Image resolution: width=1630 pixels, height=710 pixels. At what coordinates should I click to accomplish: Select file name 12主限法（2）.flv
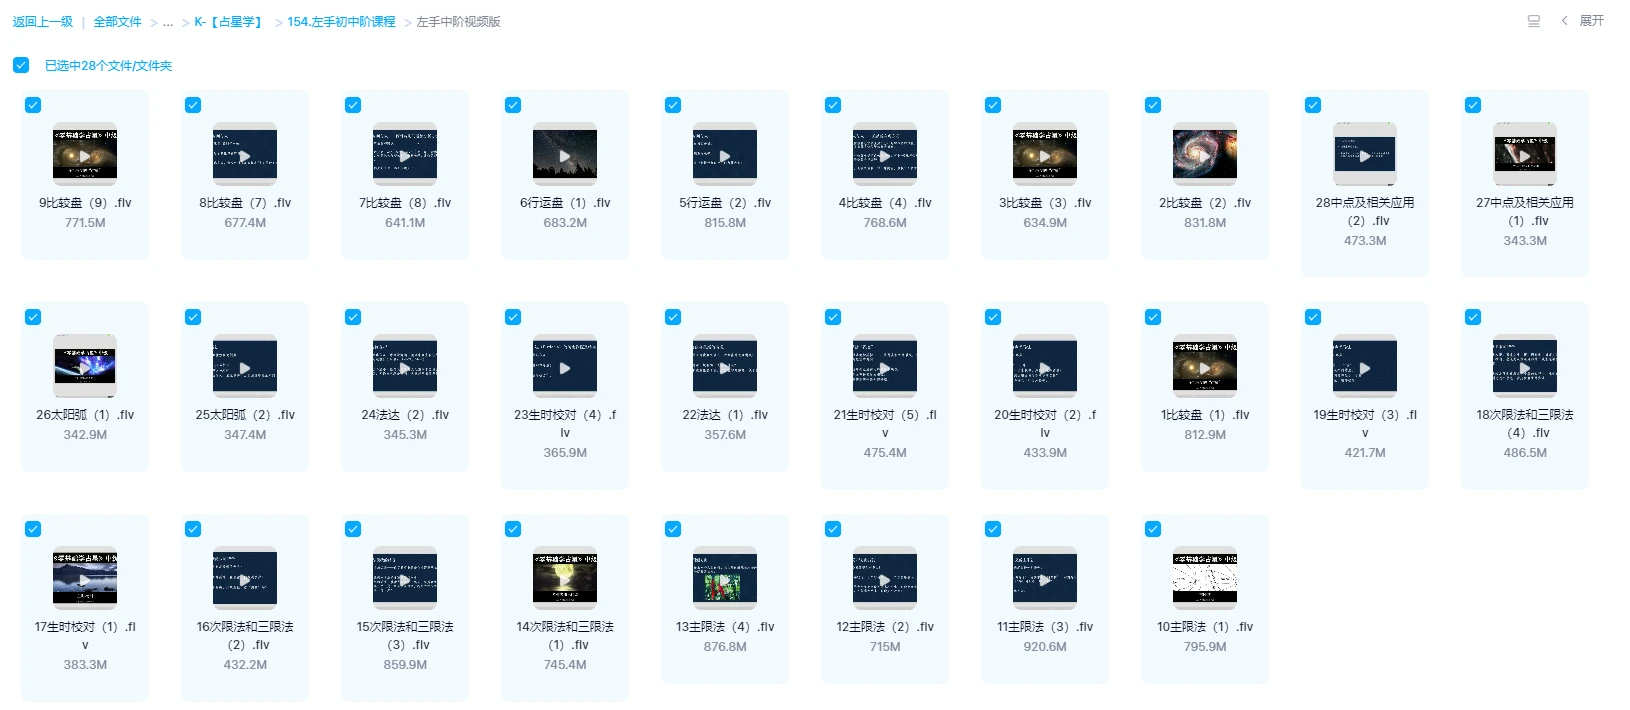point(885,627)
